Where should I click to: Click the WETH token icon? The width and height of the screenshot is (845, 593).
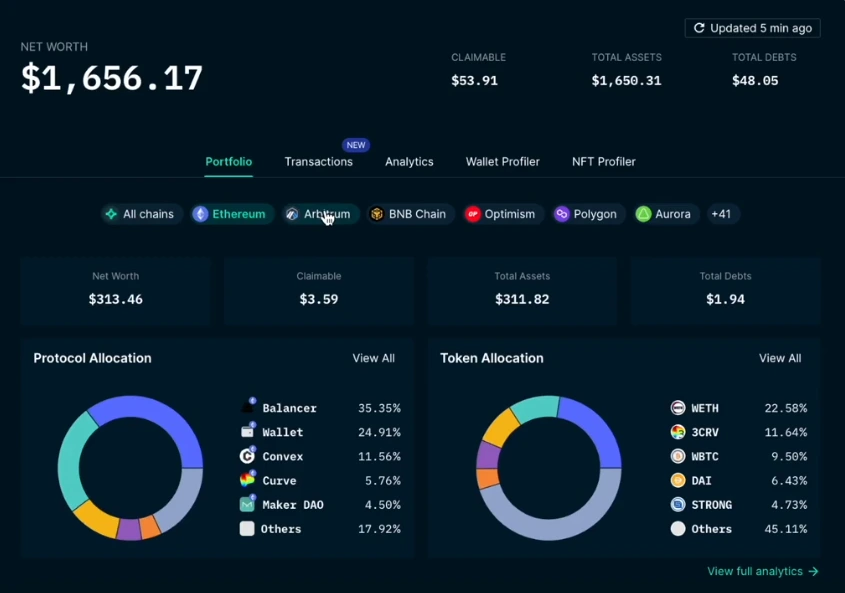point(677,408)
